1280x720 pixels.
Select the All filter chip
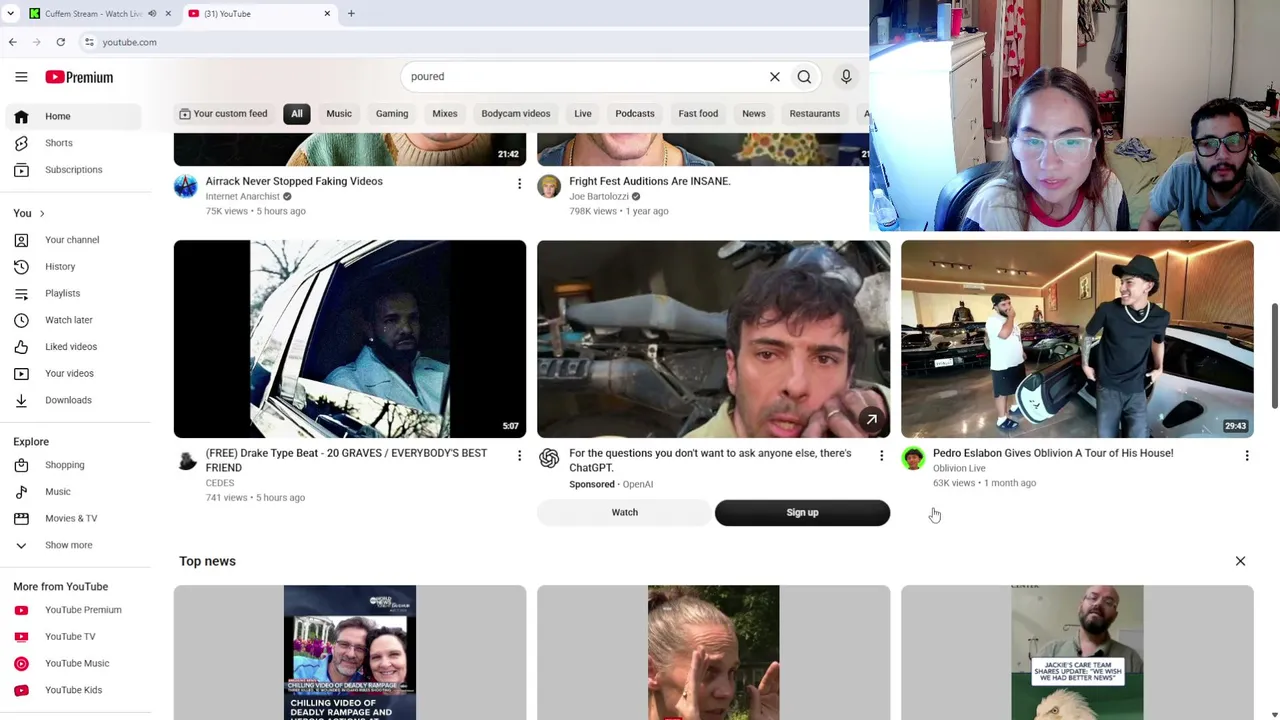(297, 114)
